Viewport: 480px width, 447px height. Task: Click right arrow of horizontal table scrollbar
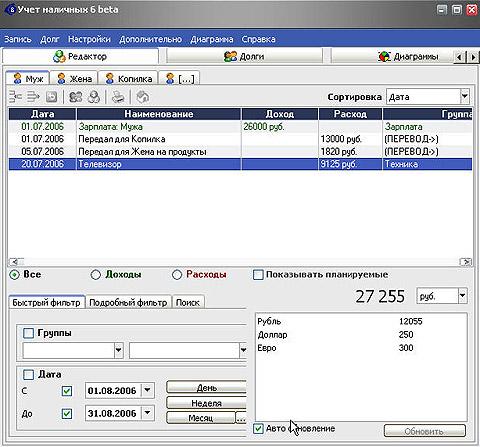click(x=466, y=262)
